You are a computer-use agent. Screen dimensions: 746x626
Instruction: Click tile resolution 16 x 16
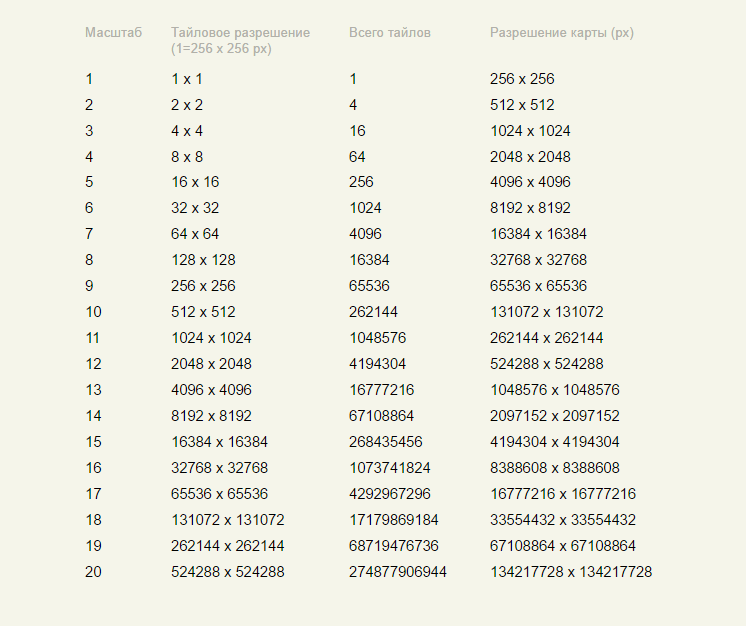pos(195,182)
